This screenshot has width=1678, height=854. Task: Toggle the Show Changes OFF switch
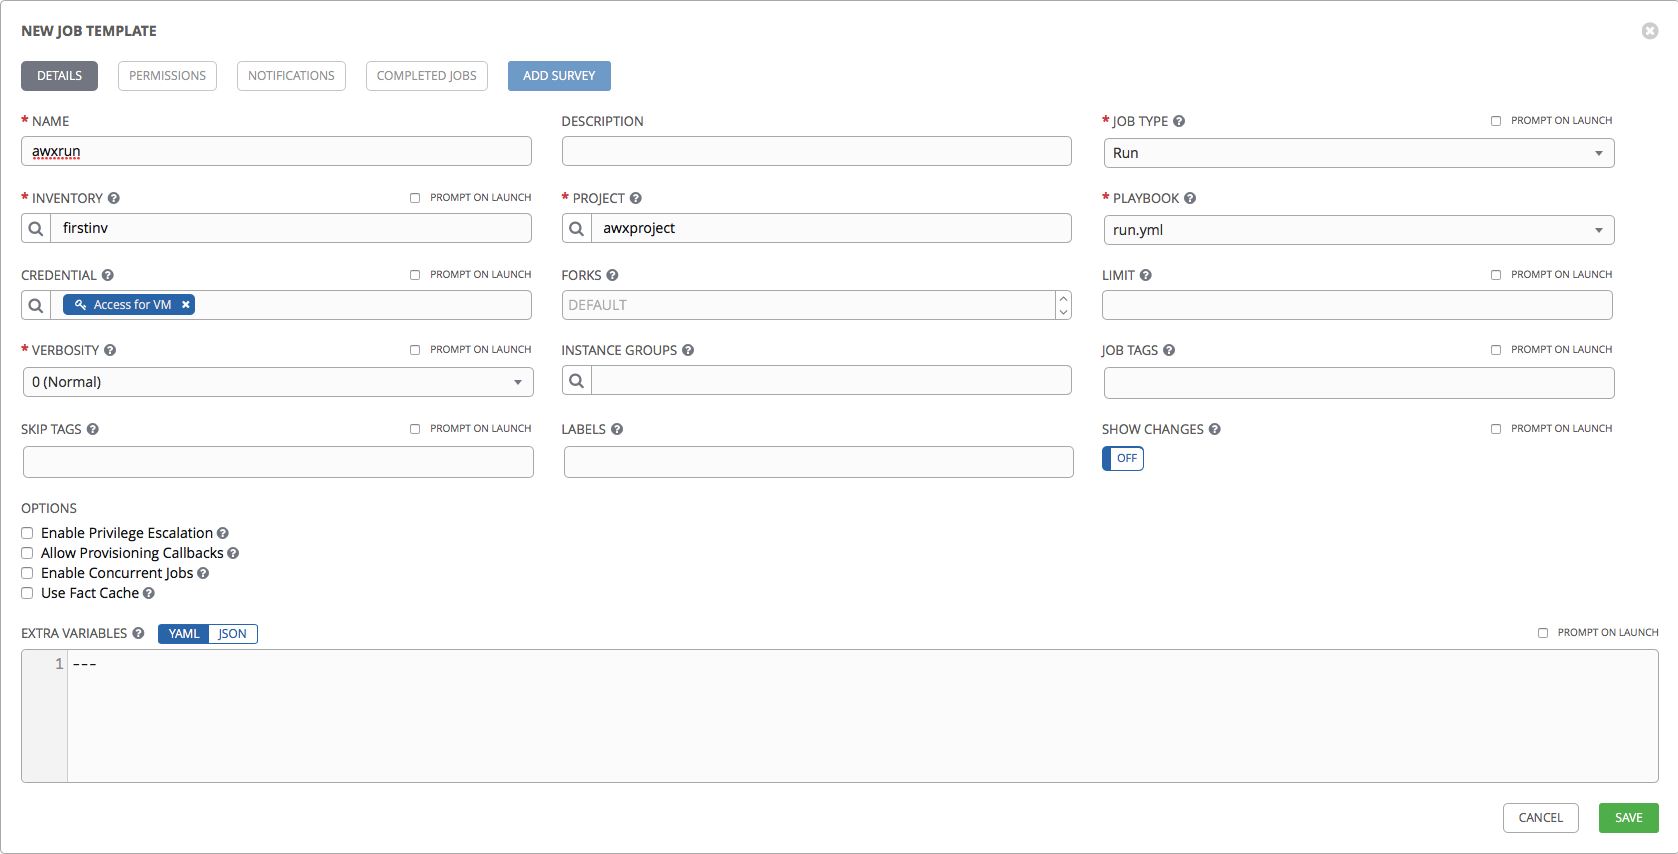[x=1123, y=458]
